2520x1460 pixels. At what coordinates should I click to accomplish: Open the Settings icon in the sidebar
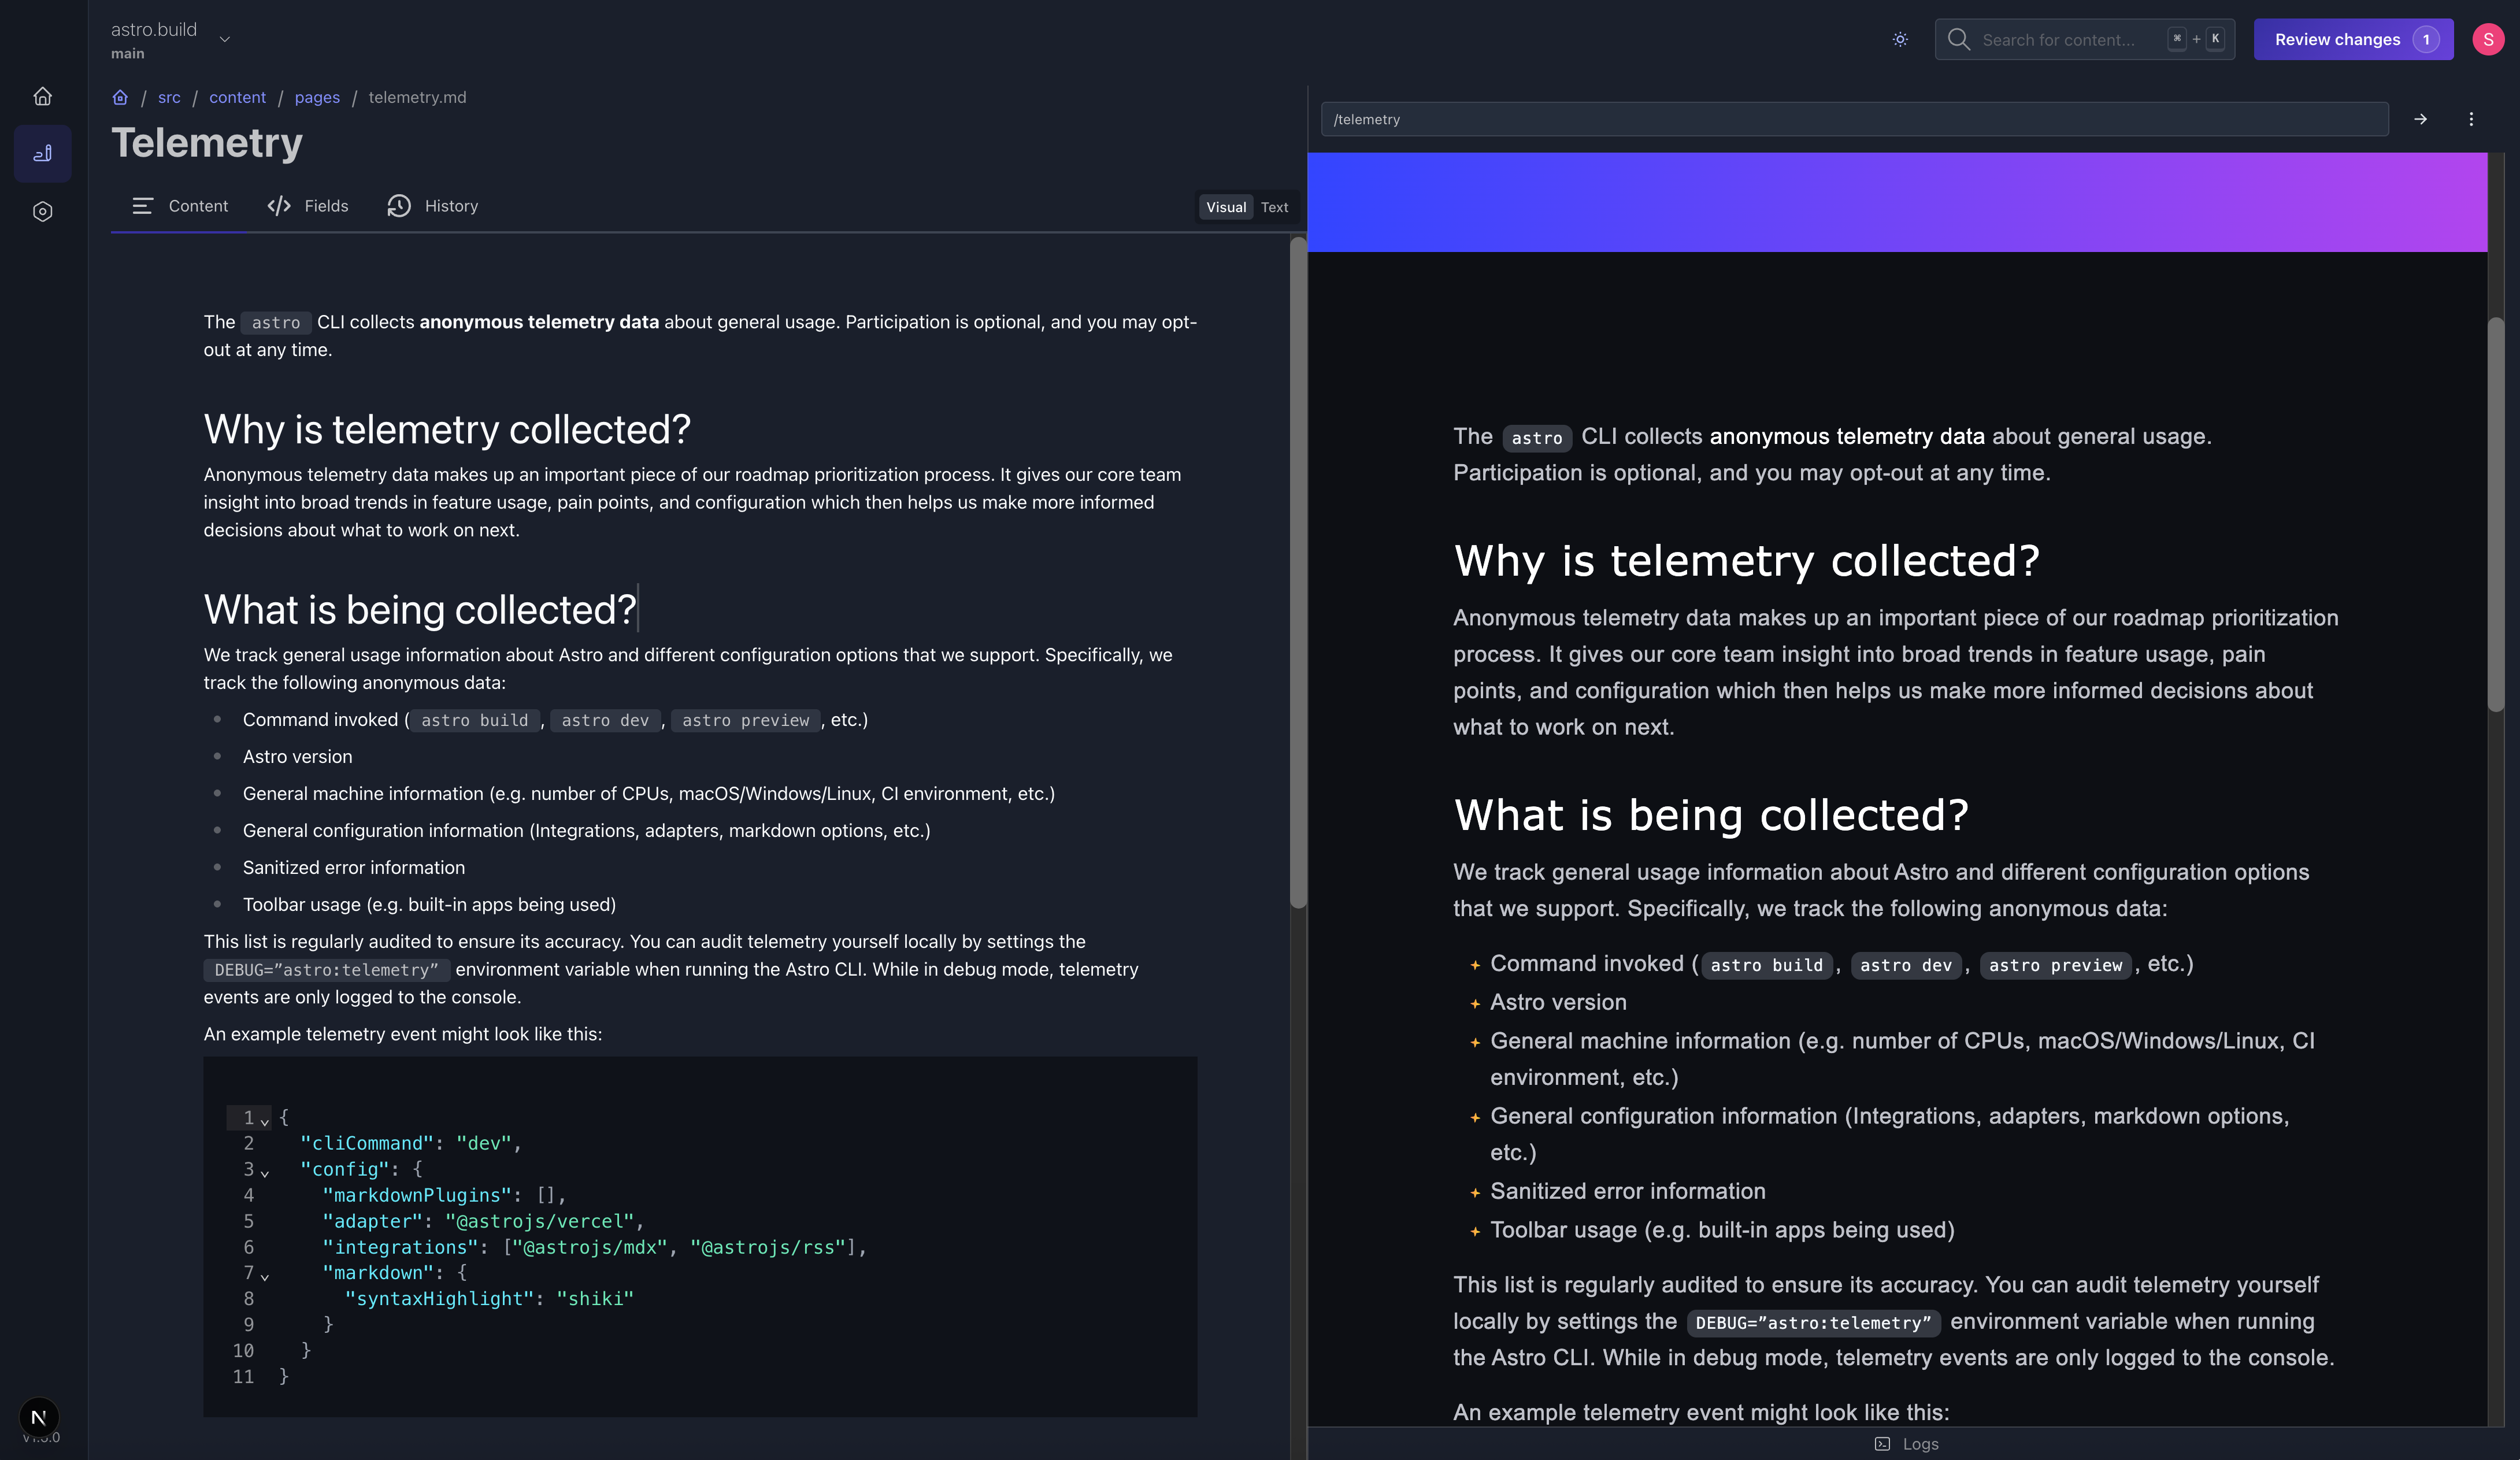point(42,211)
